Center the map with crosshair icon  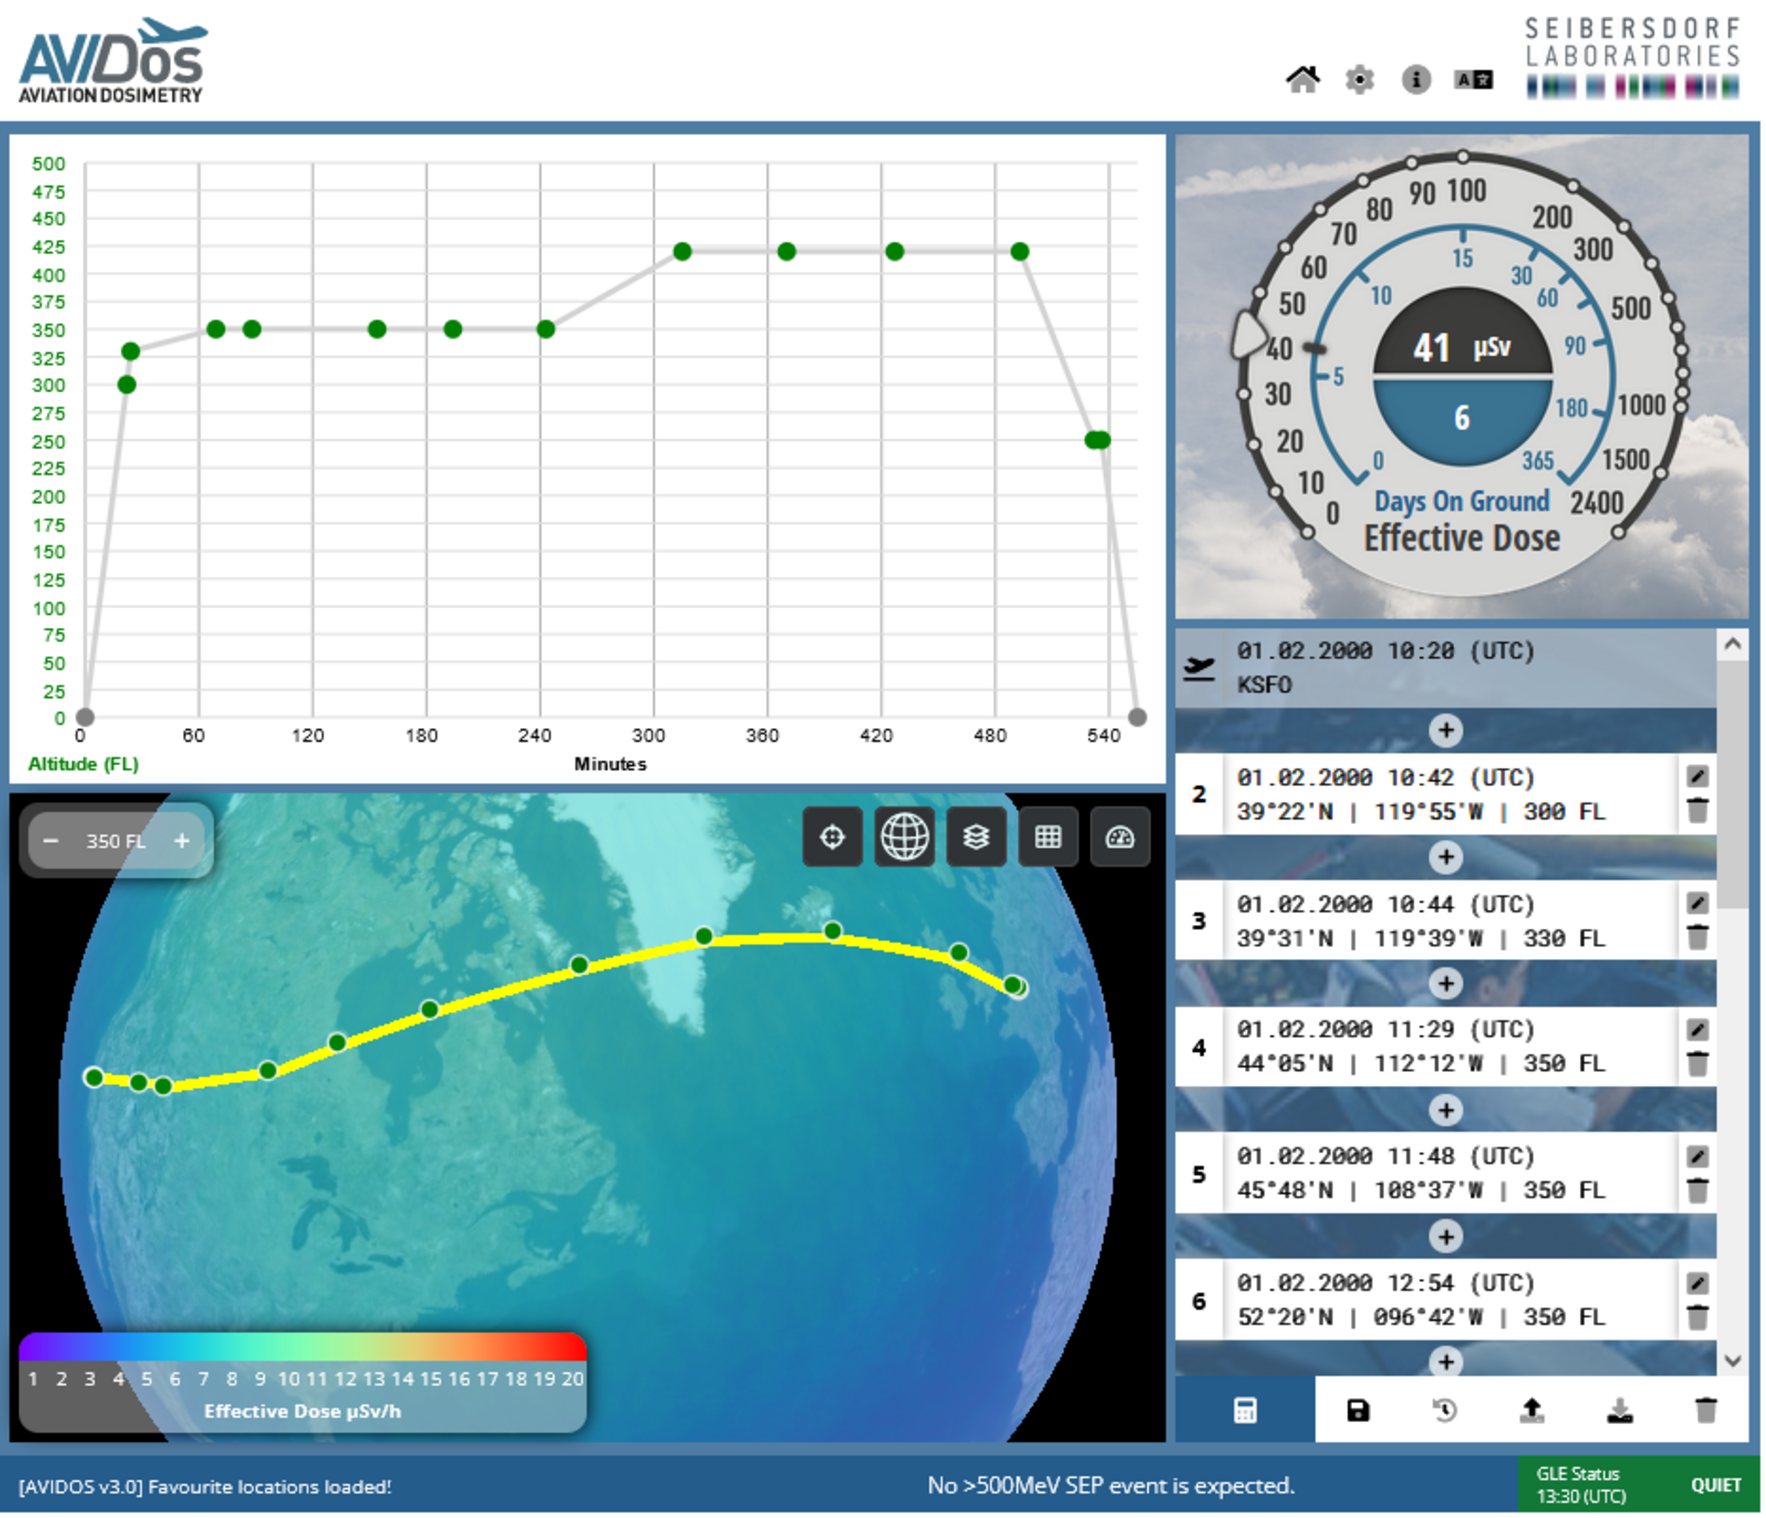[831, 836]
